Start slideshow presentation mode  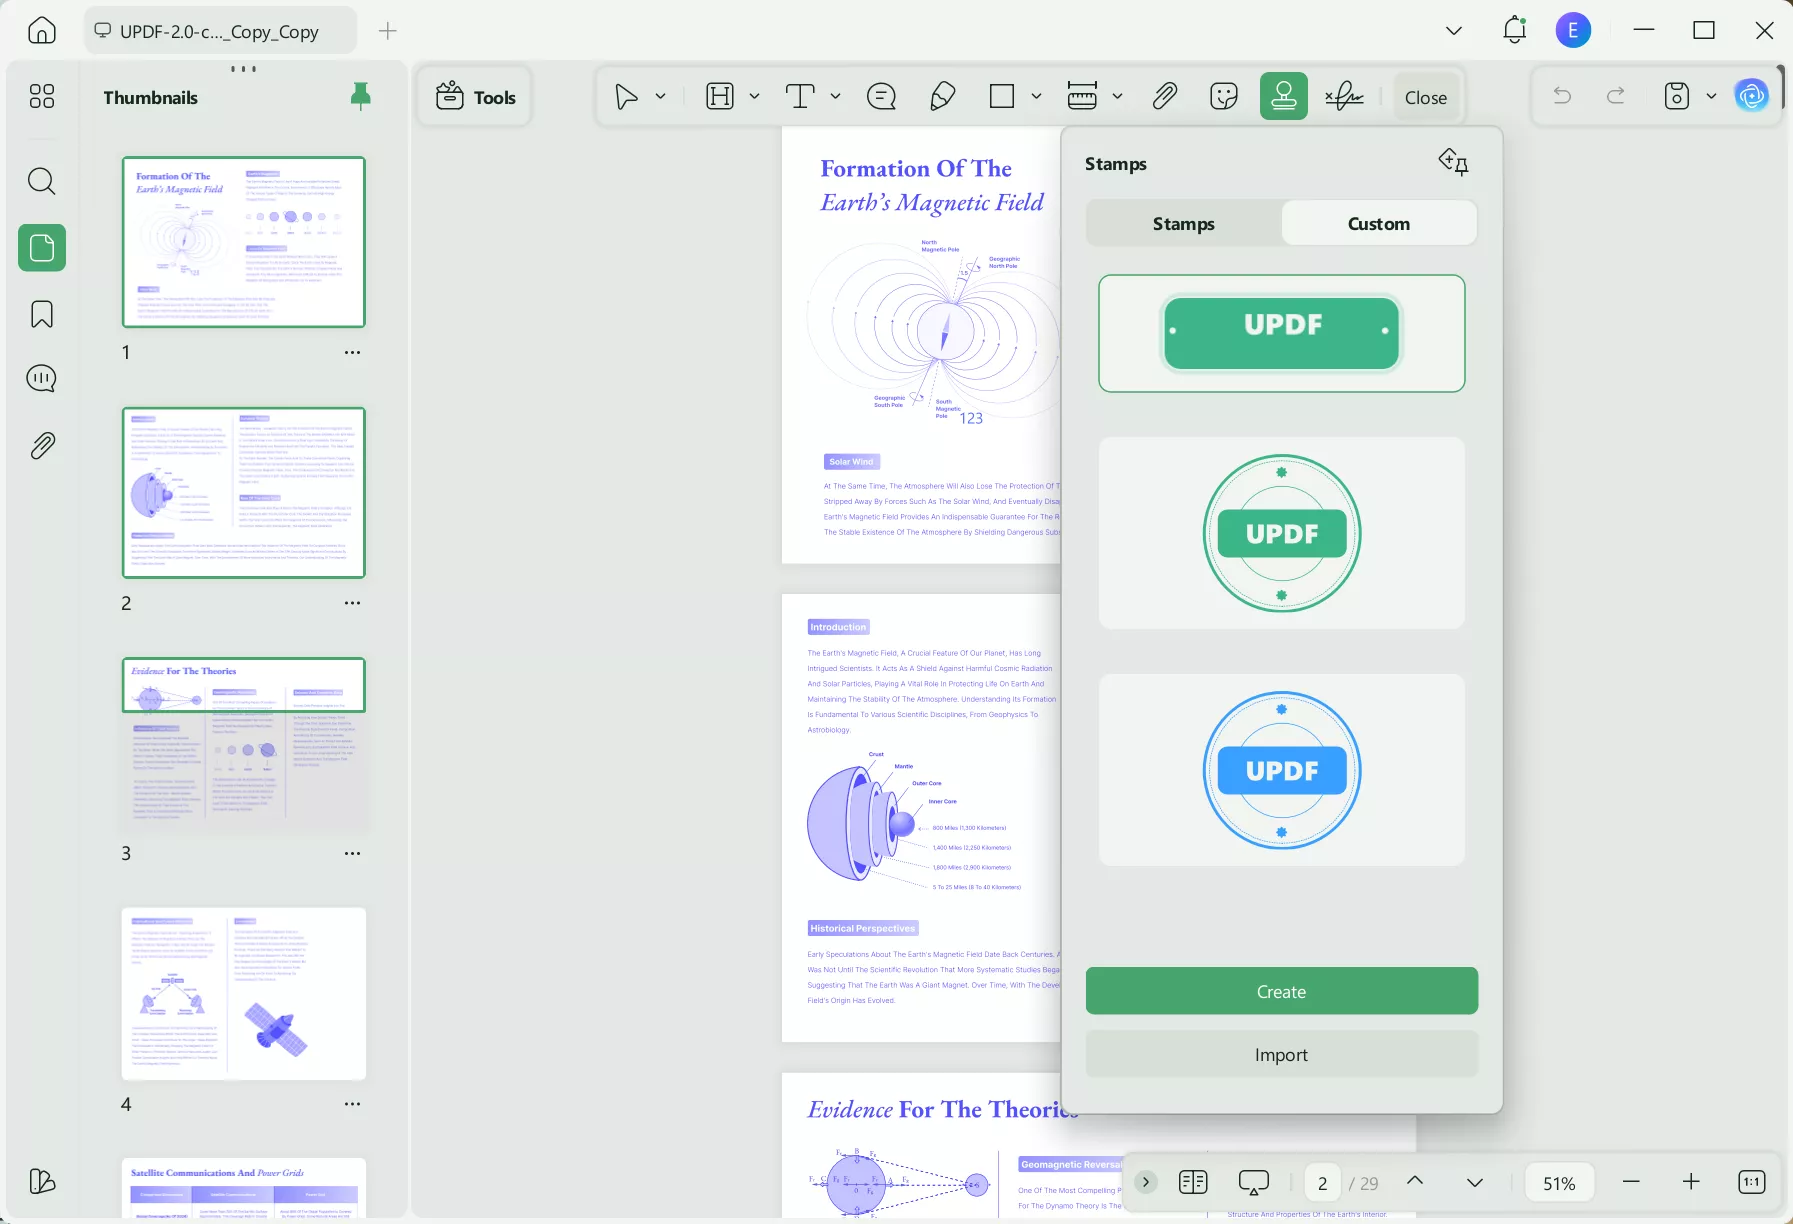[x=1254, y=1182]
